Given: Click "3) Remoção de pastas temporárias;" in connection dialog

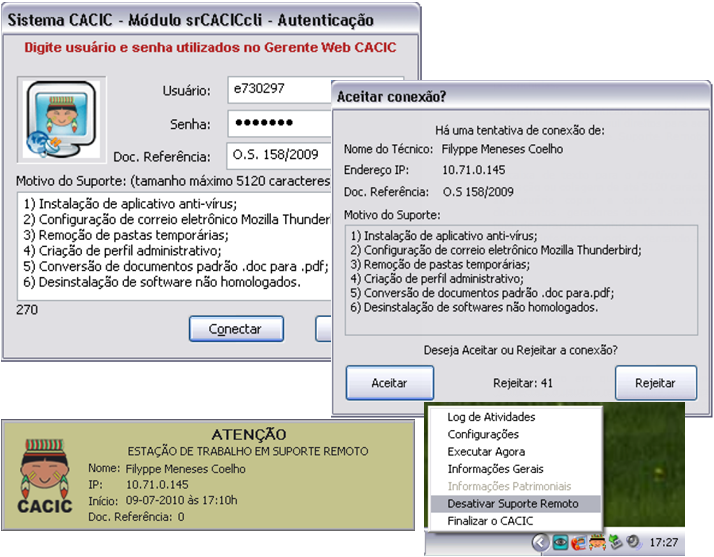Looking at the screenshot, I should (x=440, y=265).
